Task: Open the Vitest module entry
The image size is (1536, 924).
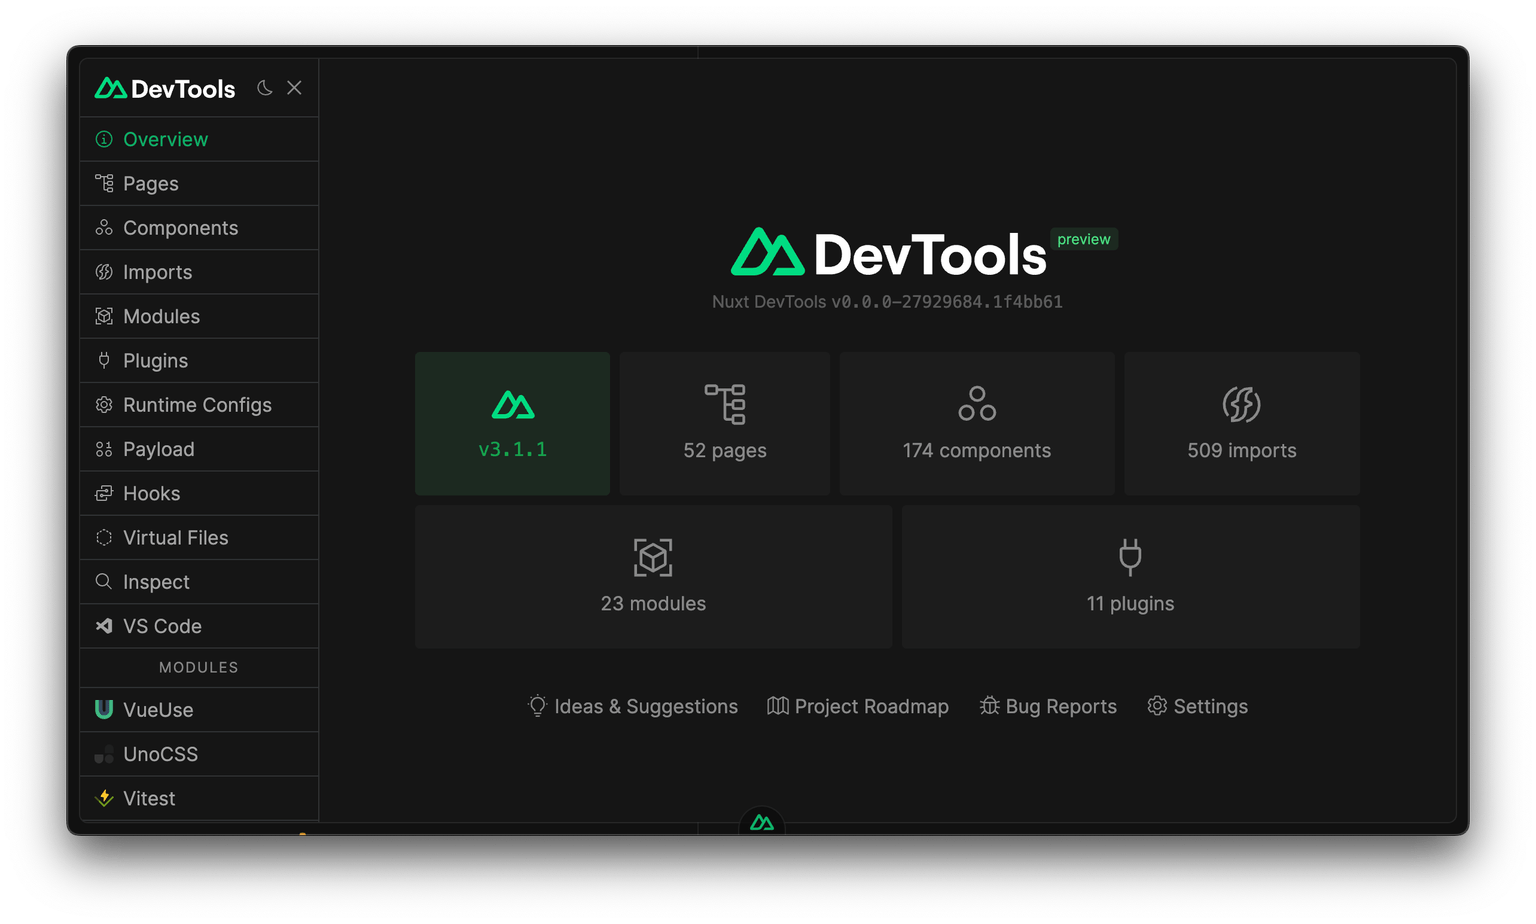Action: (104, 798)
